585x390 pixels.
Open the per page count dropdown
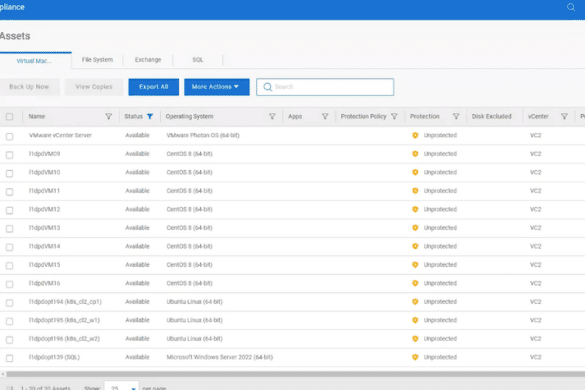(x=122, y=386)
